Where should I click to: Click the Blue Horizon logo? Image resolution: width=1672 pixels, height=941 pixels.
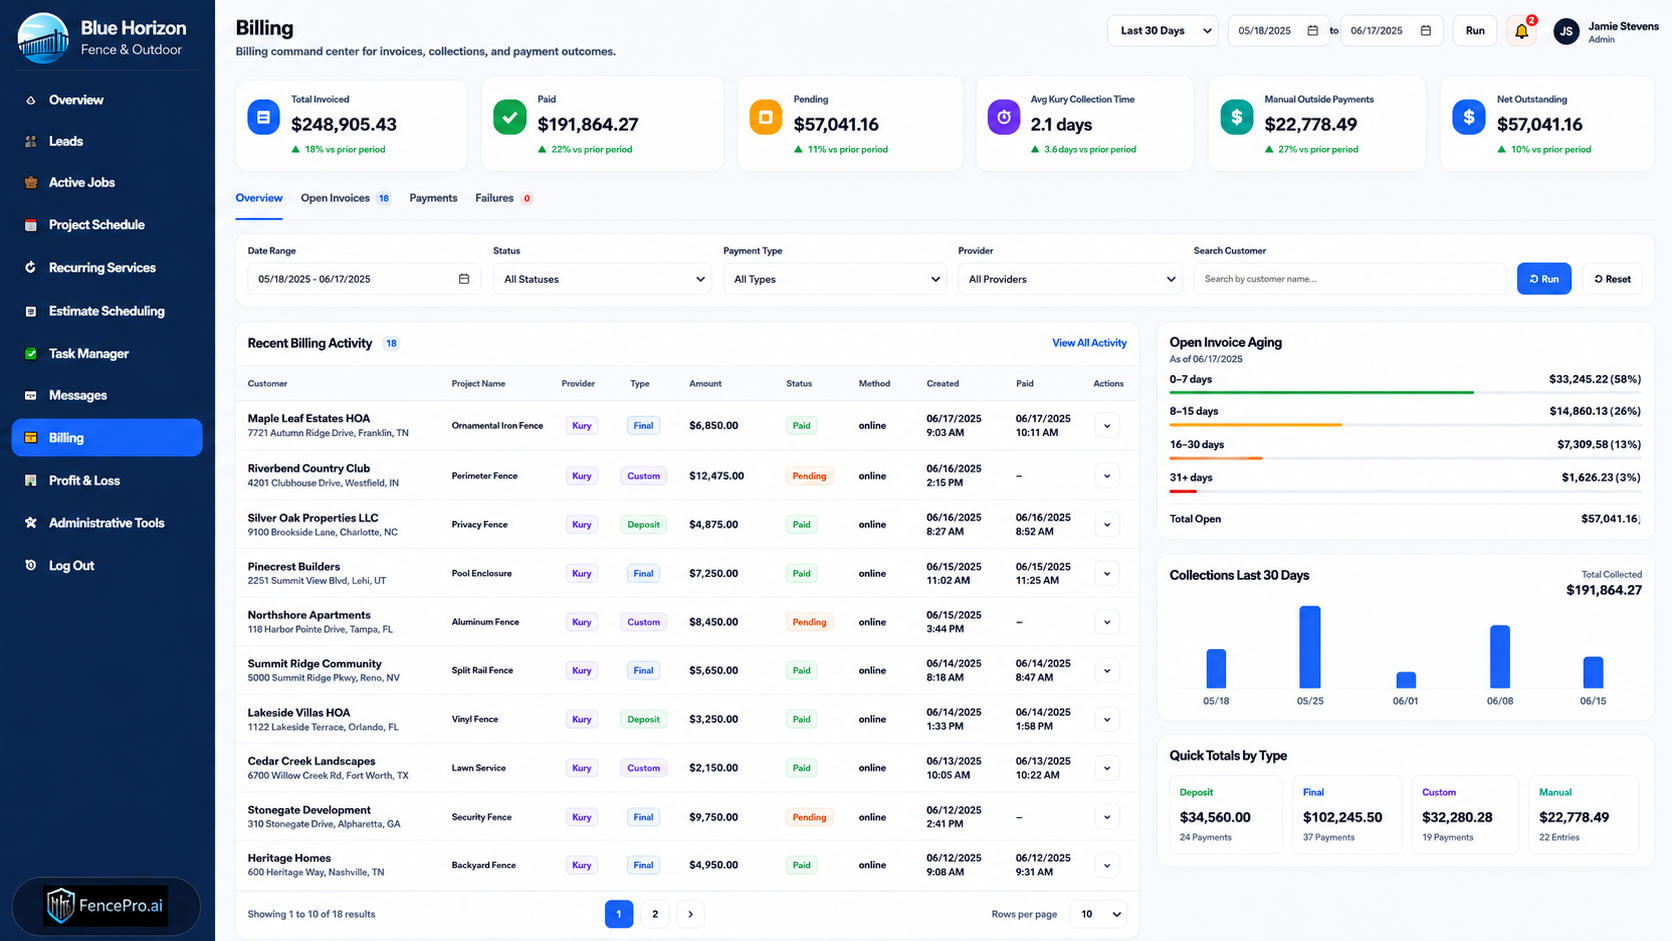[43, 37]
